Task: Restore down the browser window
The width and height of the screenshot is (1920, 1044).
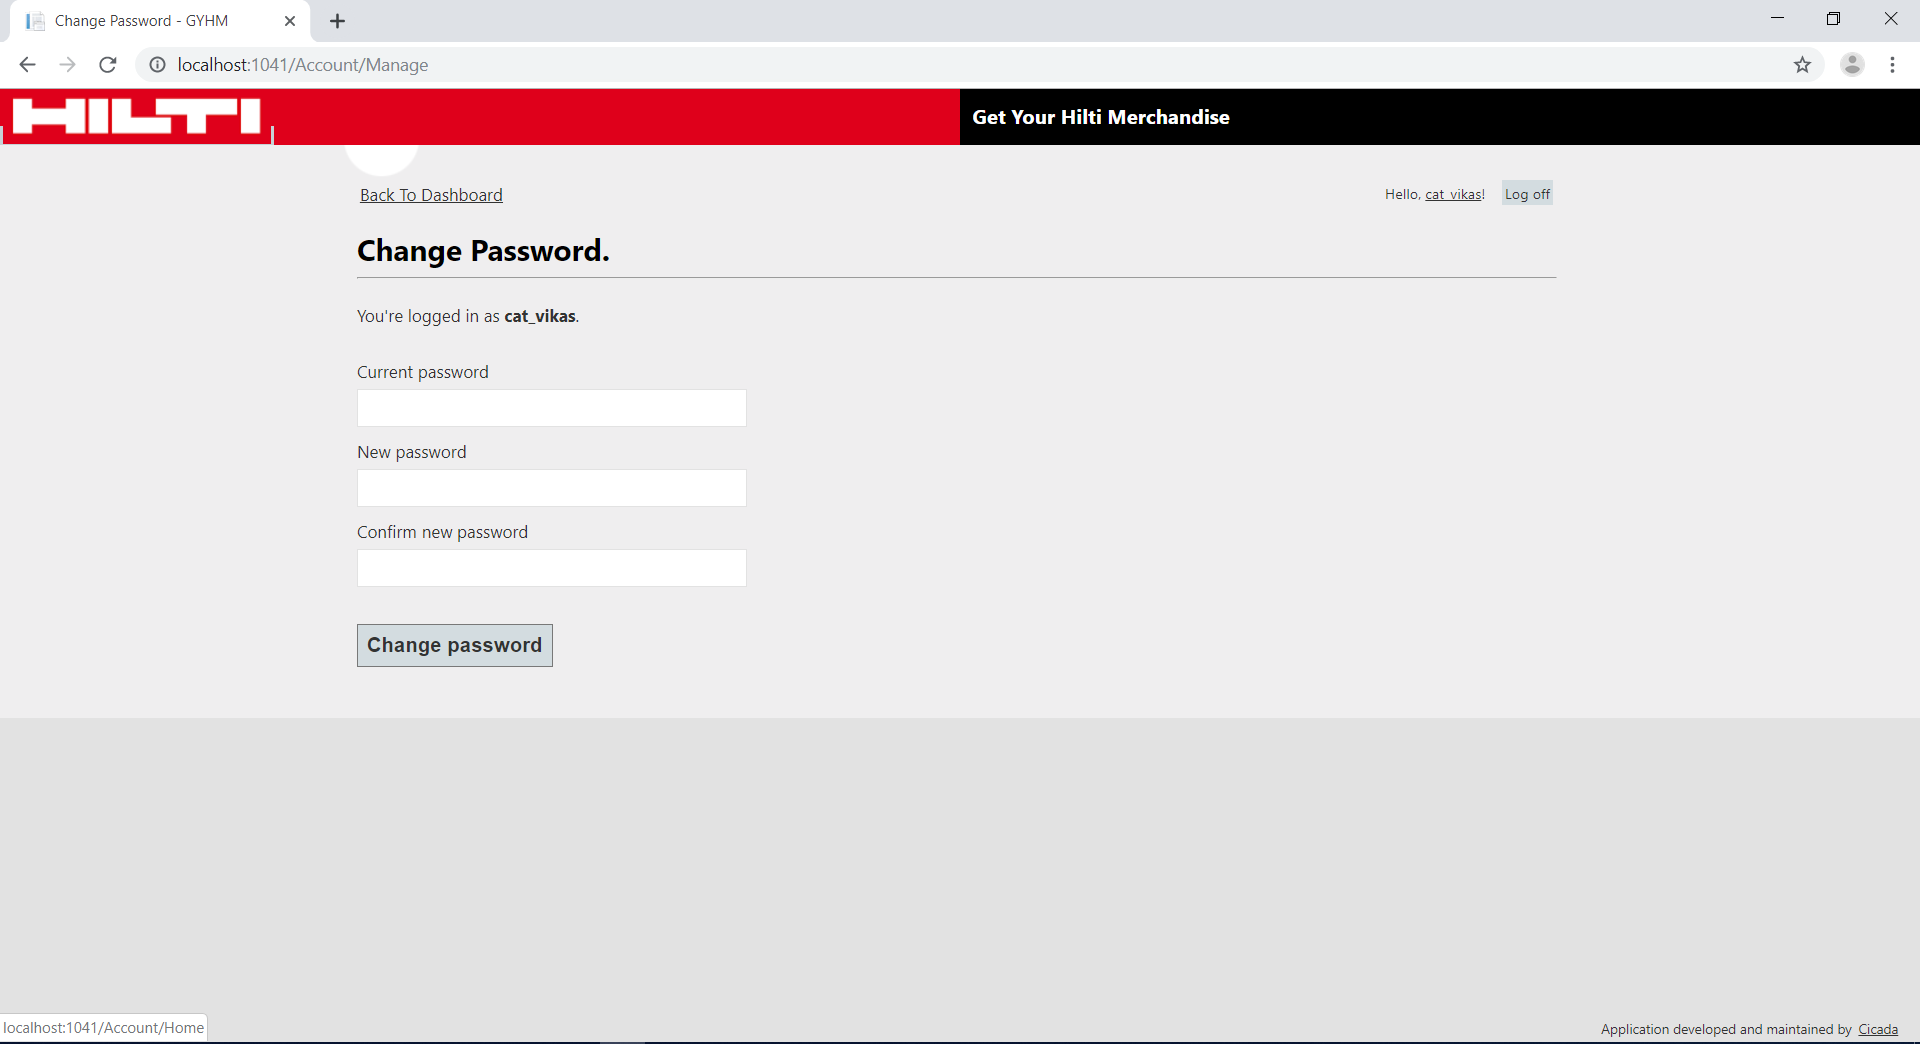Action: (1833, 19)
